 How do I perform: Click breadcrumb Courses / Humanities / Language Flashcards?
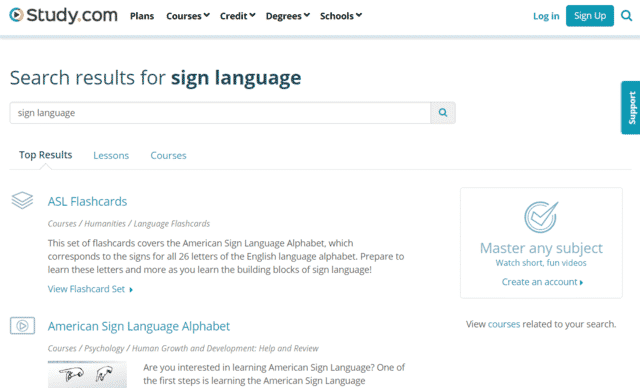(129, 224)
